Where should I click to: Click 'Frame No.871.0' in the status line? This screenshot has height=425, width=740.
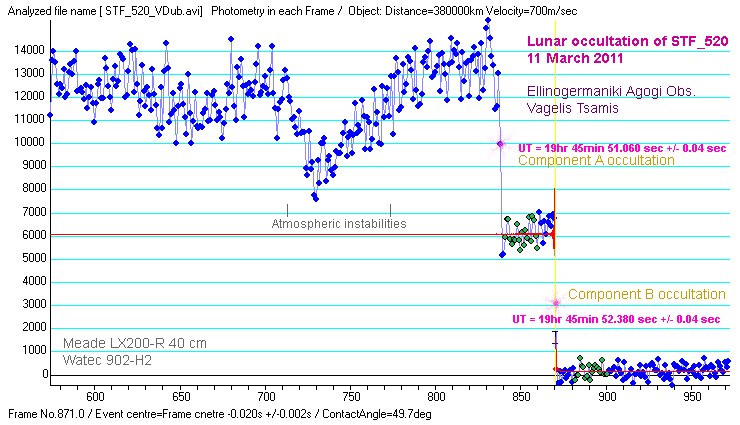[x=47, y=414]
